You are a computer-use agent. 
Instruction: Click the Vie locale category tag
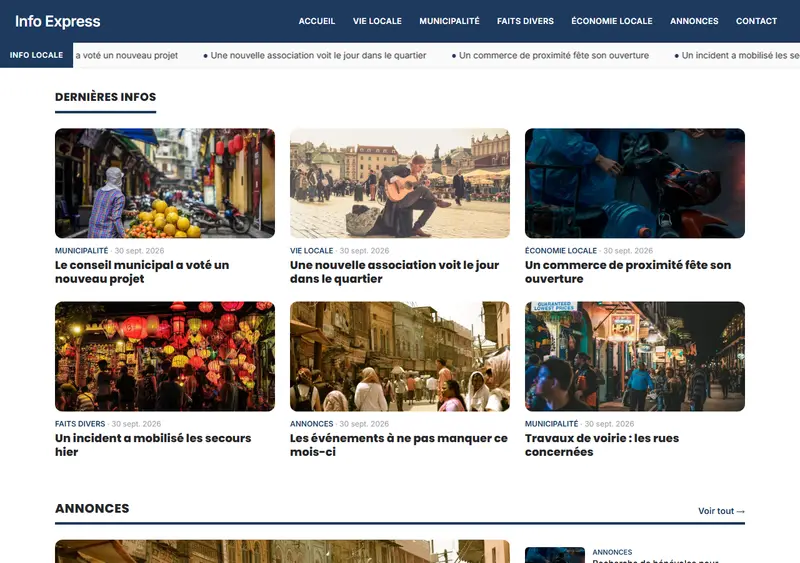[x=311, y=251]
